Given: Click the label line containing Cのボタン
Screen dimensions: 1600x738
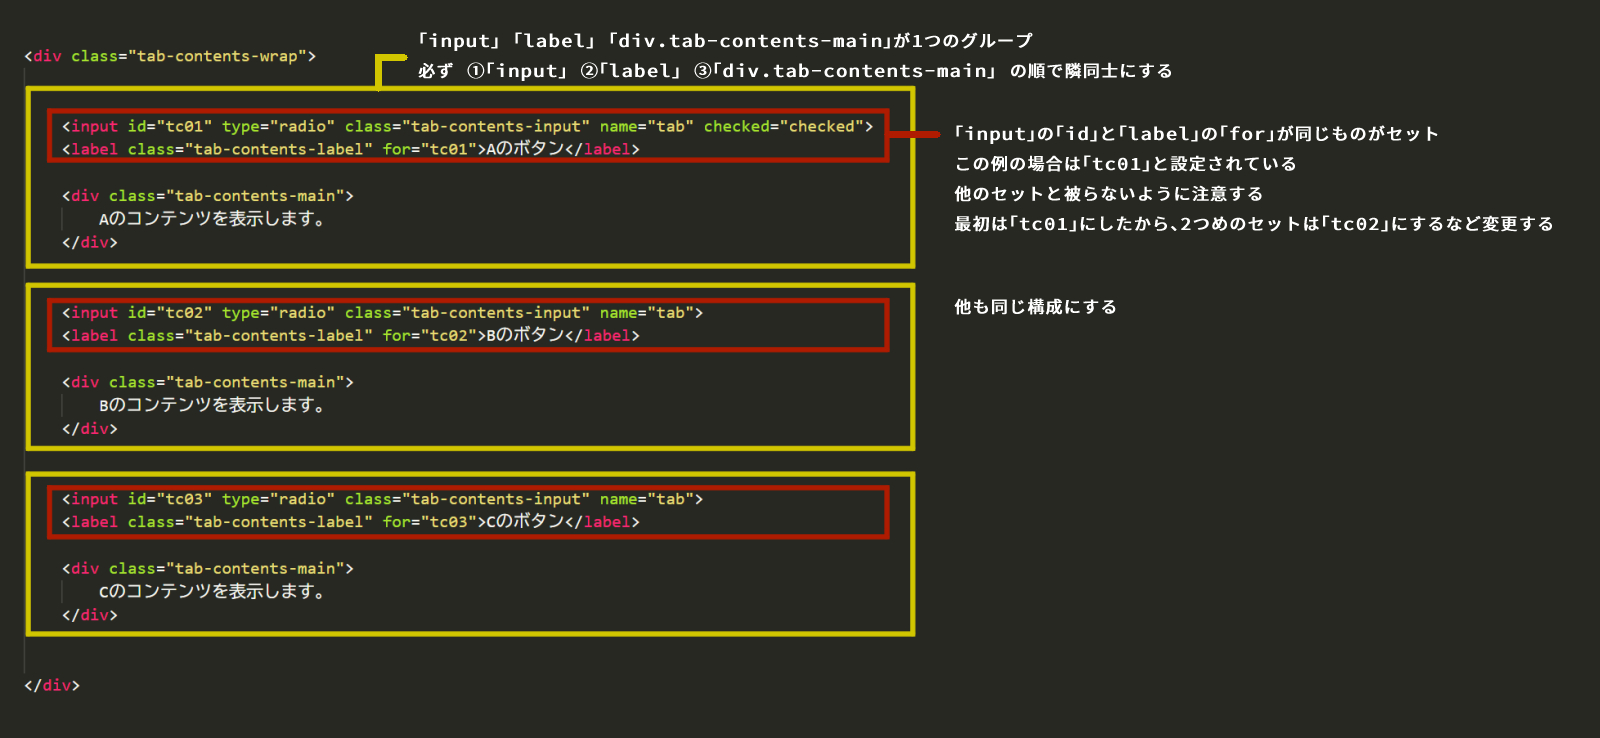Looking at the screenshot, I should (x=350, y=522).
